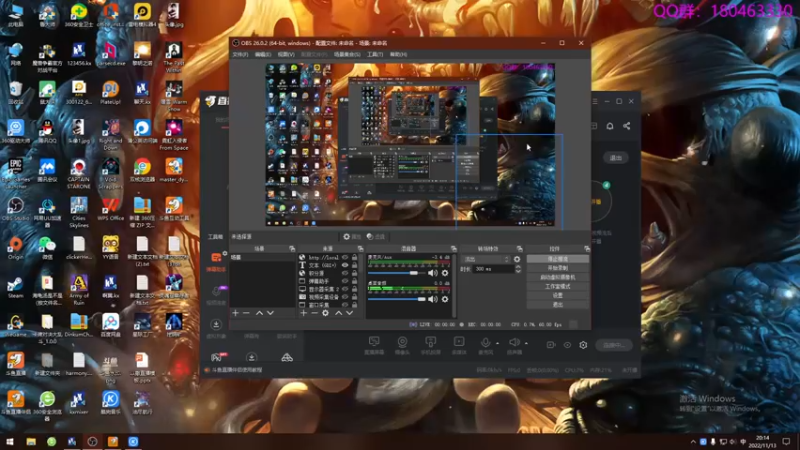Click the notification bell in Douyu window
The image size is (800, 450).
click(610, 126)
